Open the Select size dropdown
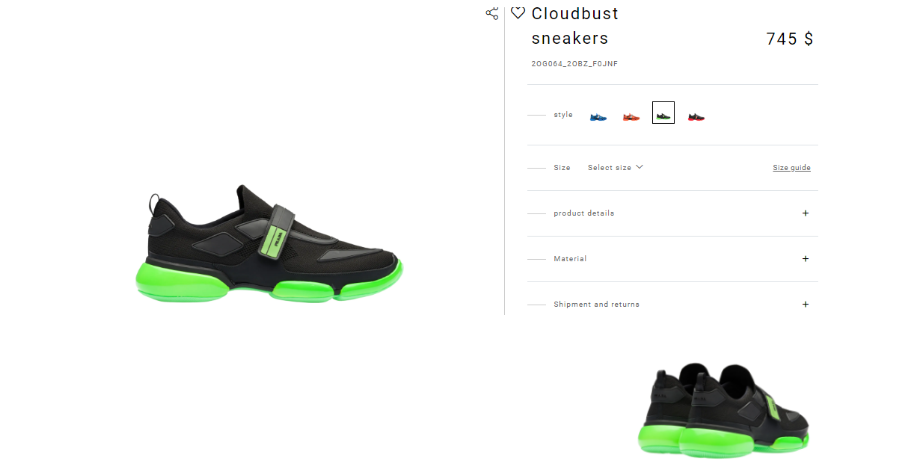The width and height of the screenshot is (922, 469). 615,168
